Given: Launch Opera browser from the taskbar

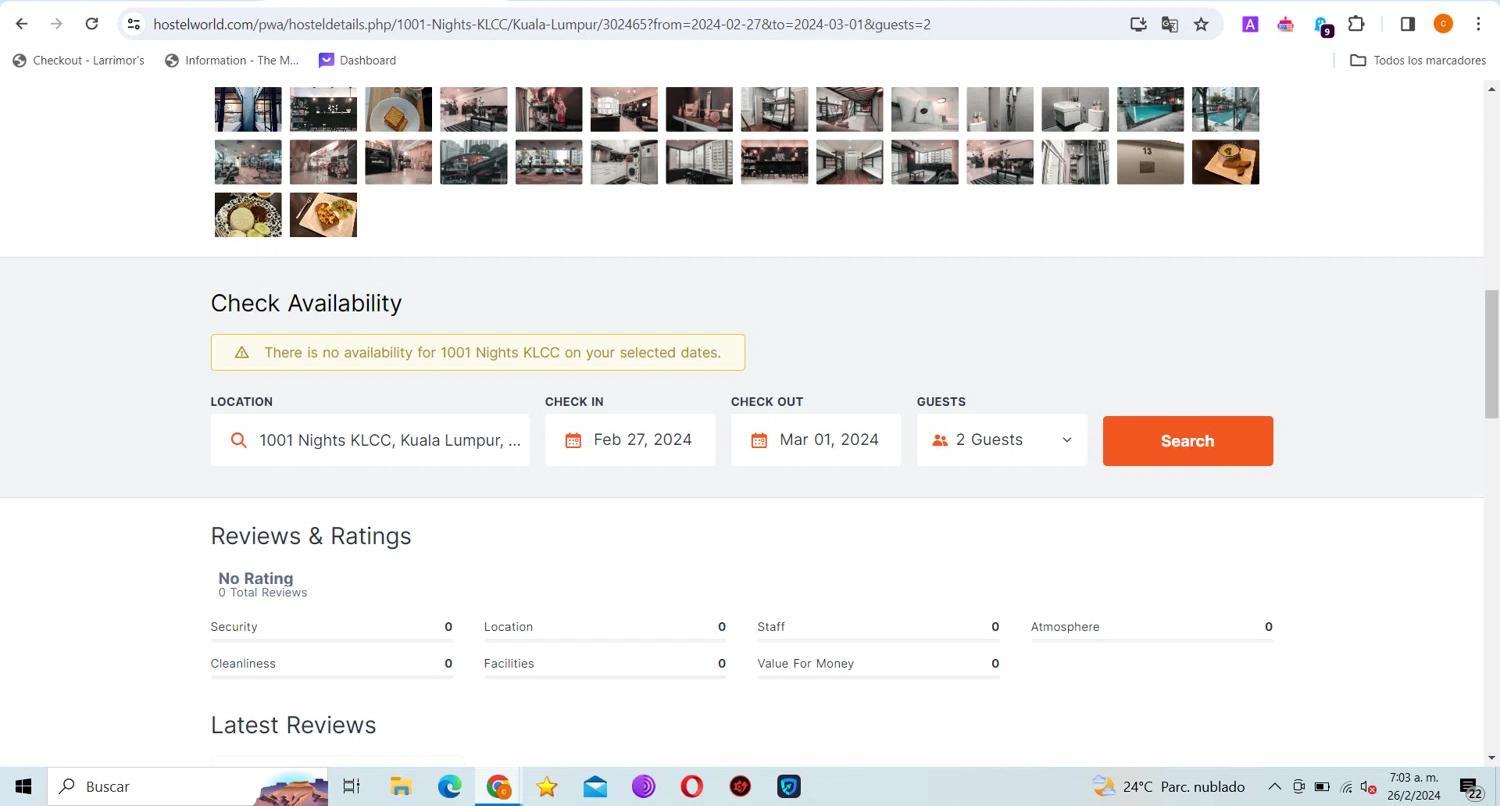Looking at the screenshot, I should [x=691, y=787].
